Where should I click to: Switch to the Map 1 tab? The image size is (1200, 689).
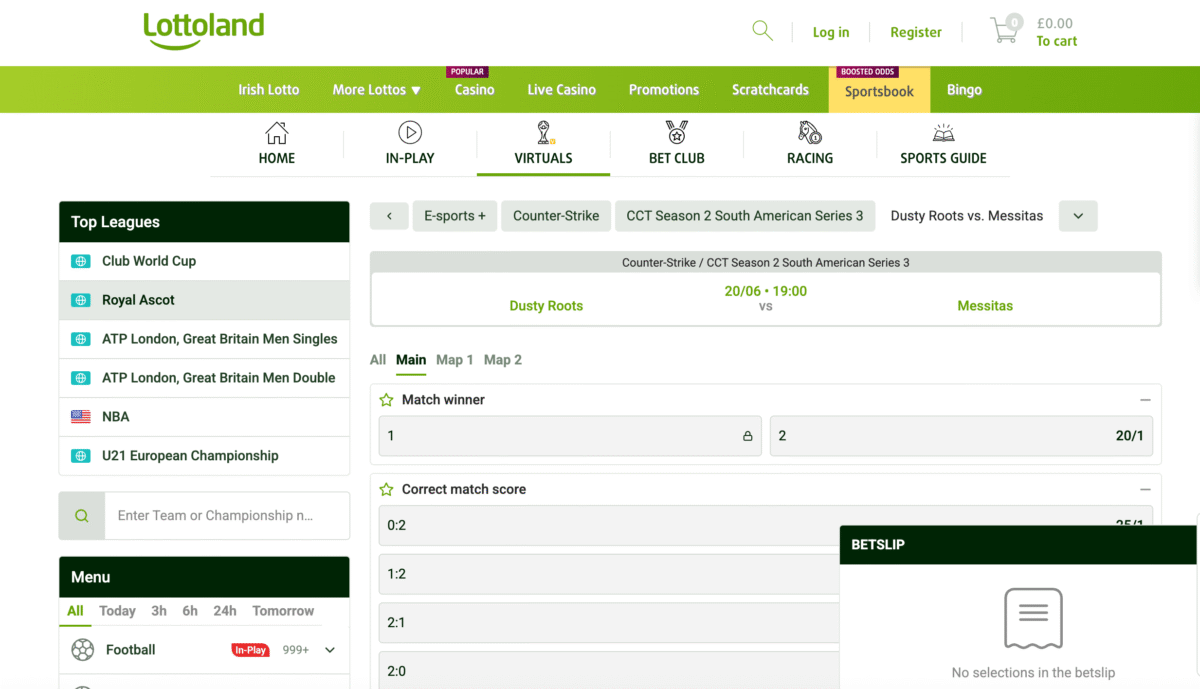click(x=455, y=360)
